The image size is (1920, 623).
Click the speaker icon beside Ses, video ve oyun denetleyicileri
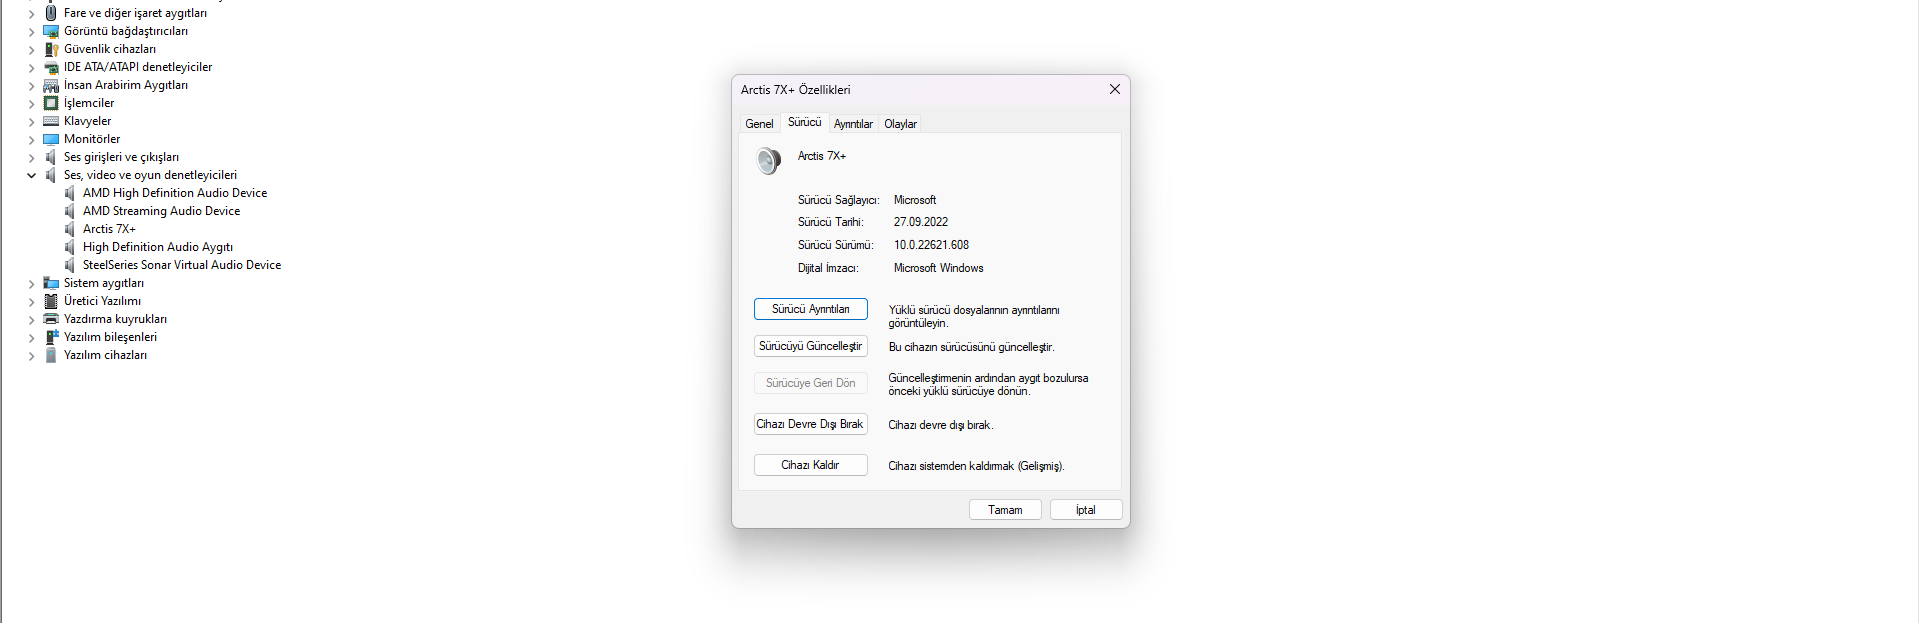click(51, 175)
